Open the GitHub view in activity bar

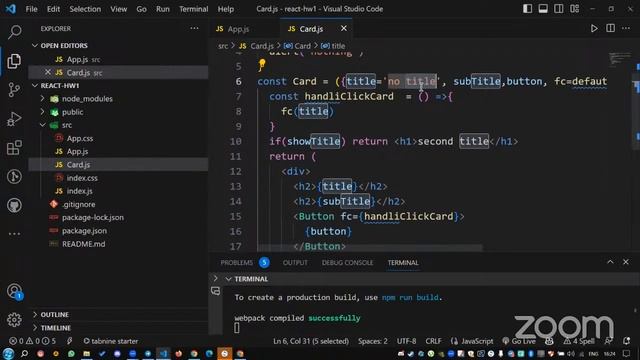pos(14,205)
